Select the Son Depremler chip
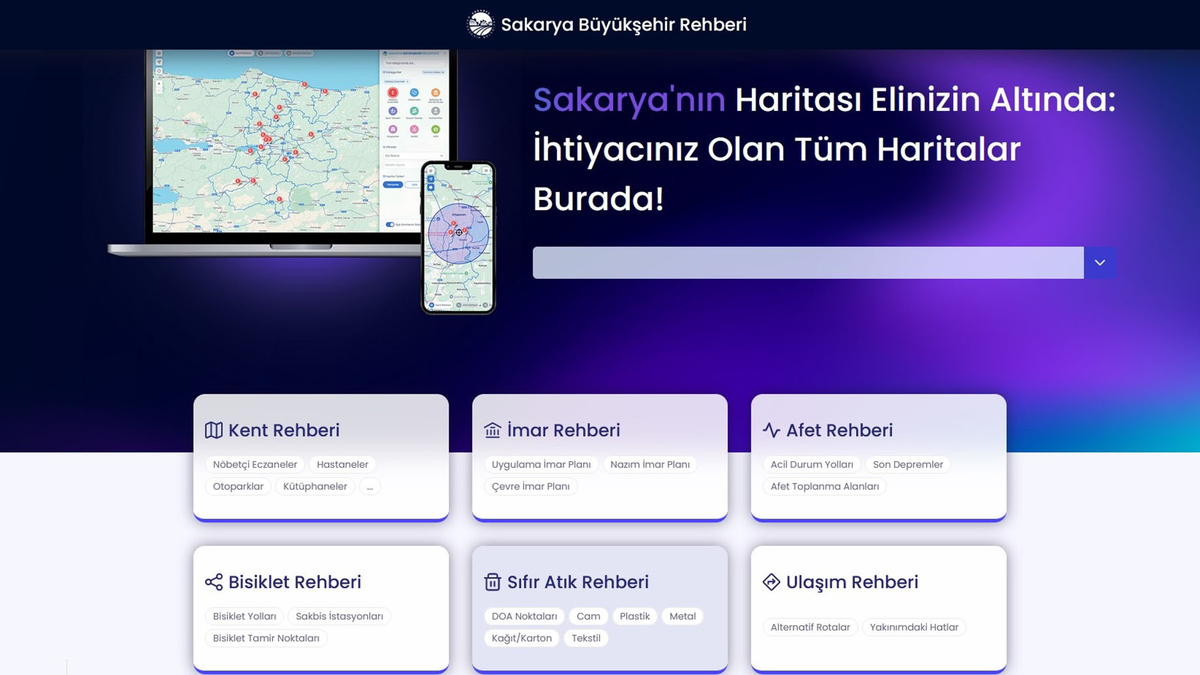 coord(908,464)
